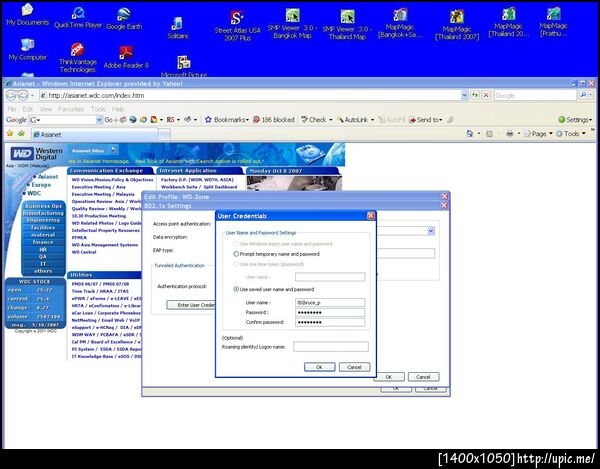Open the Favorites menu
The width and height of the screenshot is (600, 469).
[x=71, y=109]
